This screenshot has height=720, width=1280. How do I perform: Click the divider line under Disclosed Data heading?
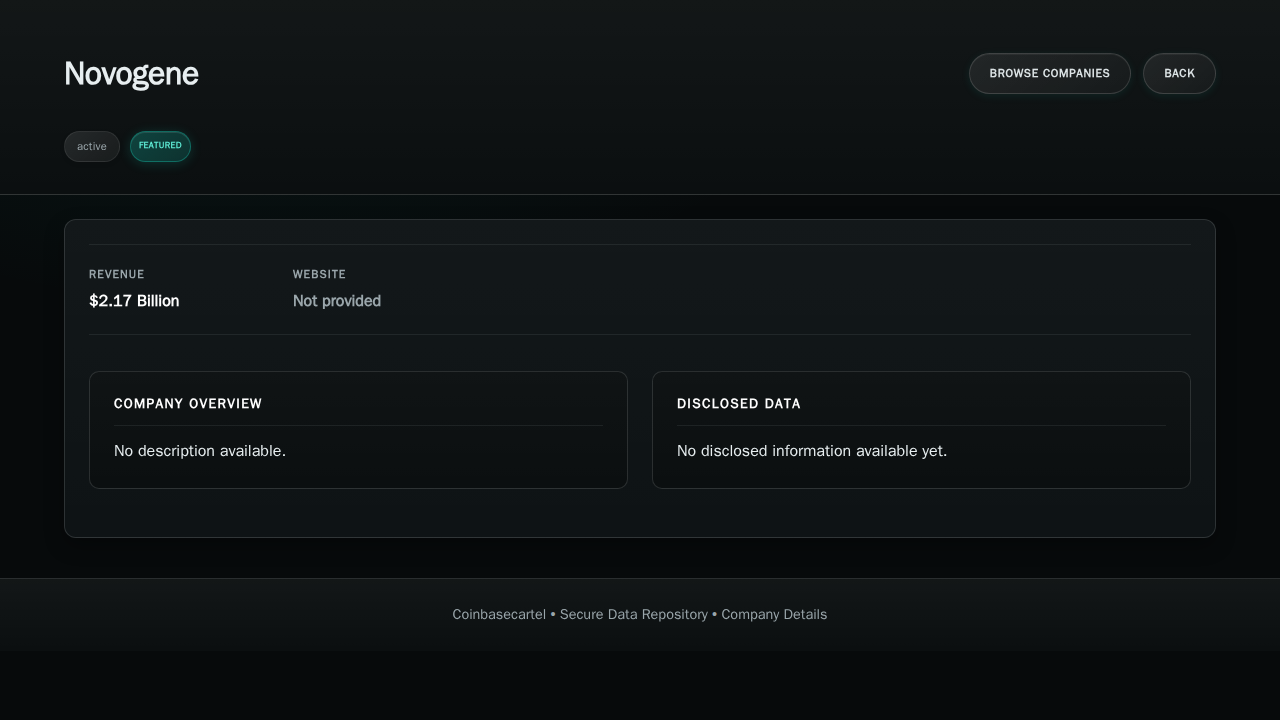(921, 426)
